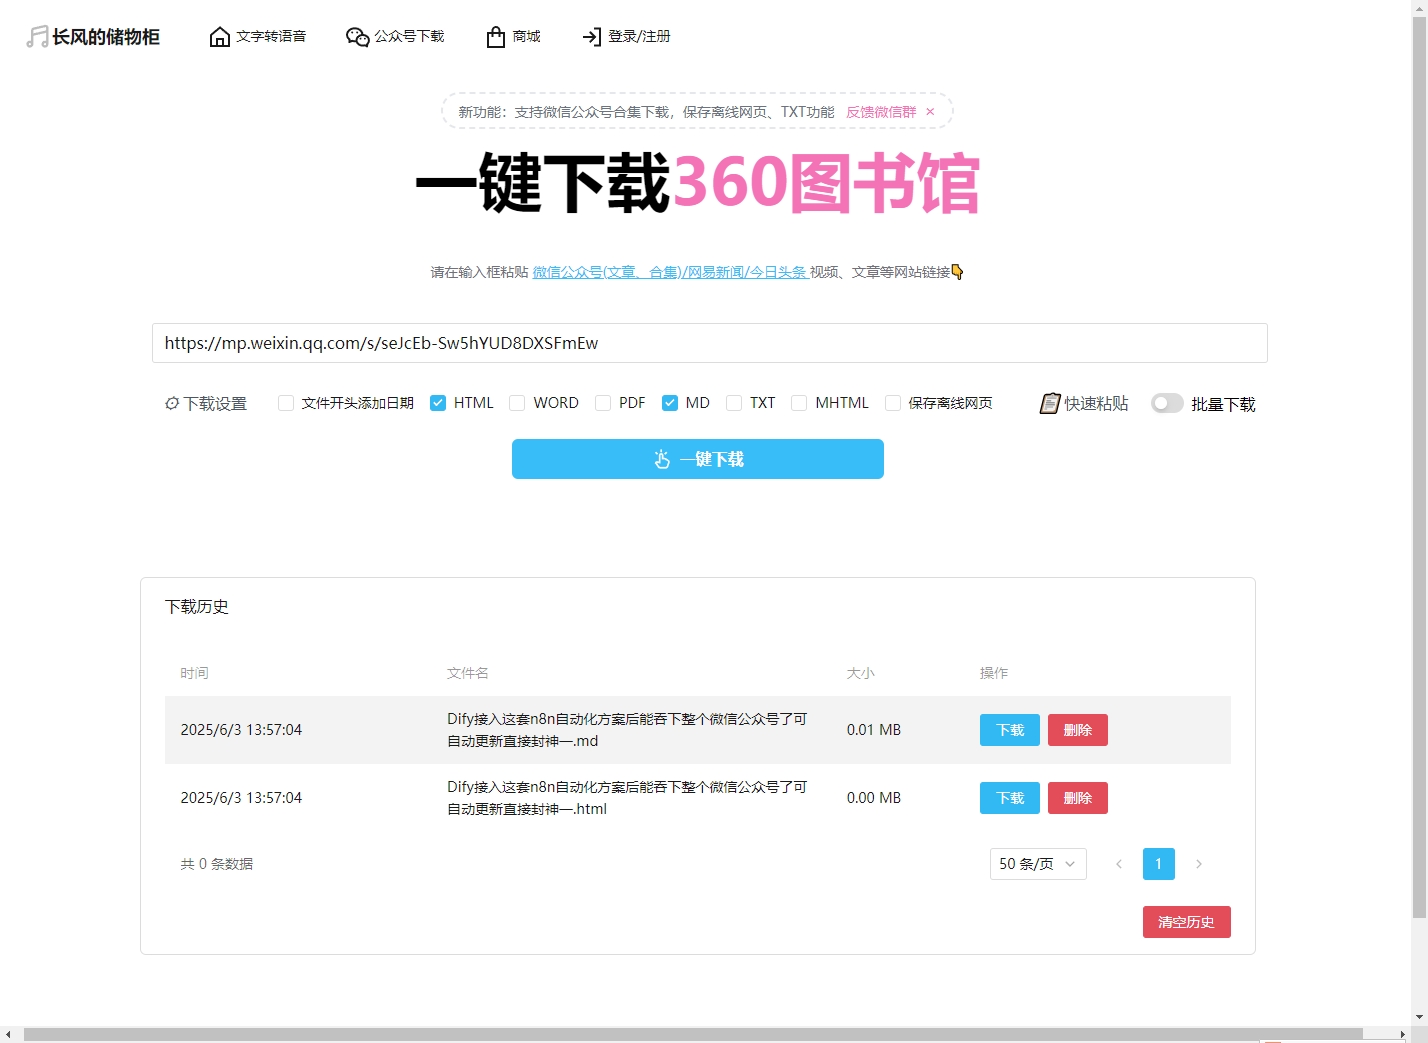Click the home icon beside 文字转语音
Screen dimensions: 1428x1043
tap(220, 37)
